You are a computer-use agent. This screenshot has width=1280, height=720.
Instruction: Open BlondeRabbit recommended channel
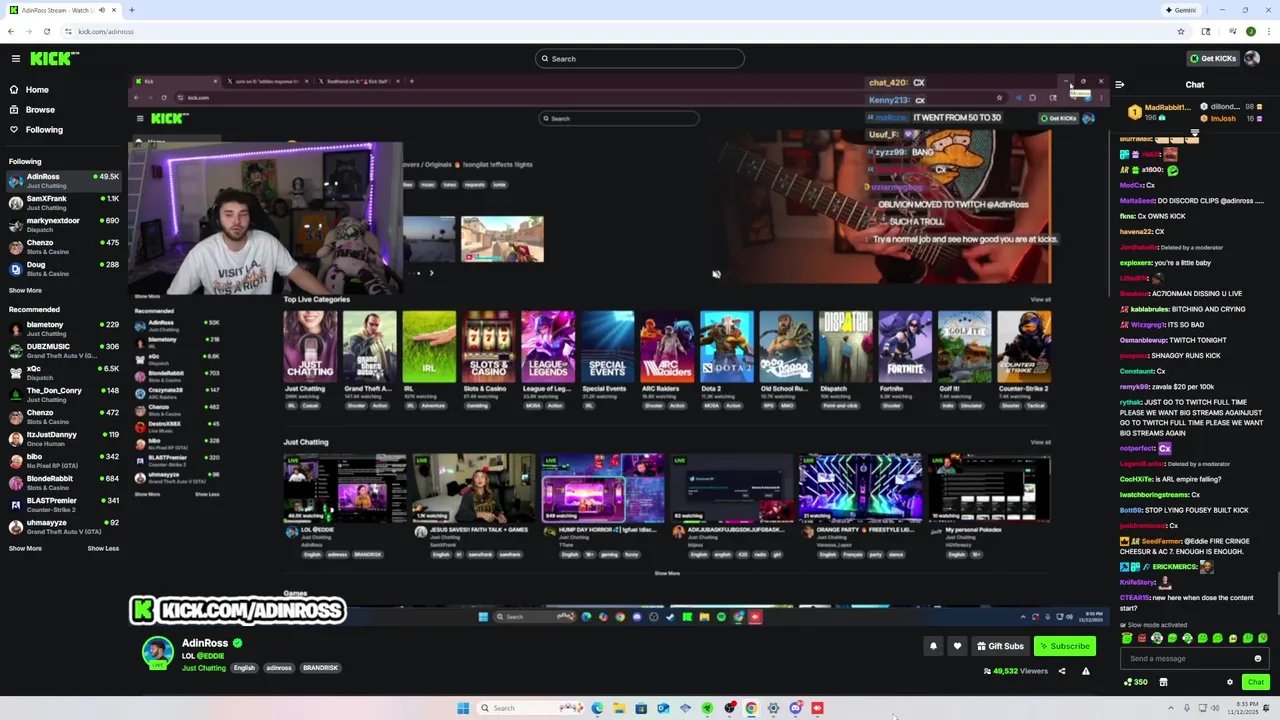(64, 482)
